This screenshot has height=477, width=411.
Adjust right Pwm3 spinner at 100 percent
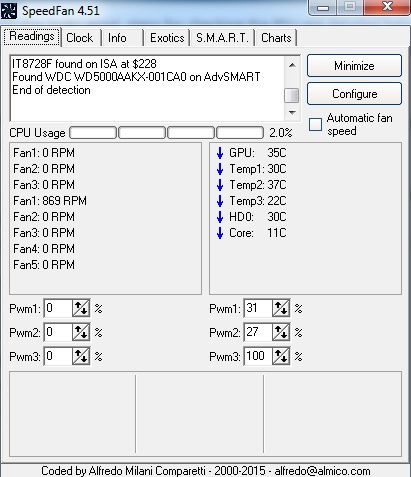click(281, 356)
